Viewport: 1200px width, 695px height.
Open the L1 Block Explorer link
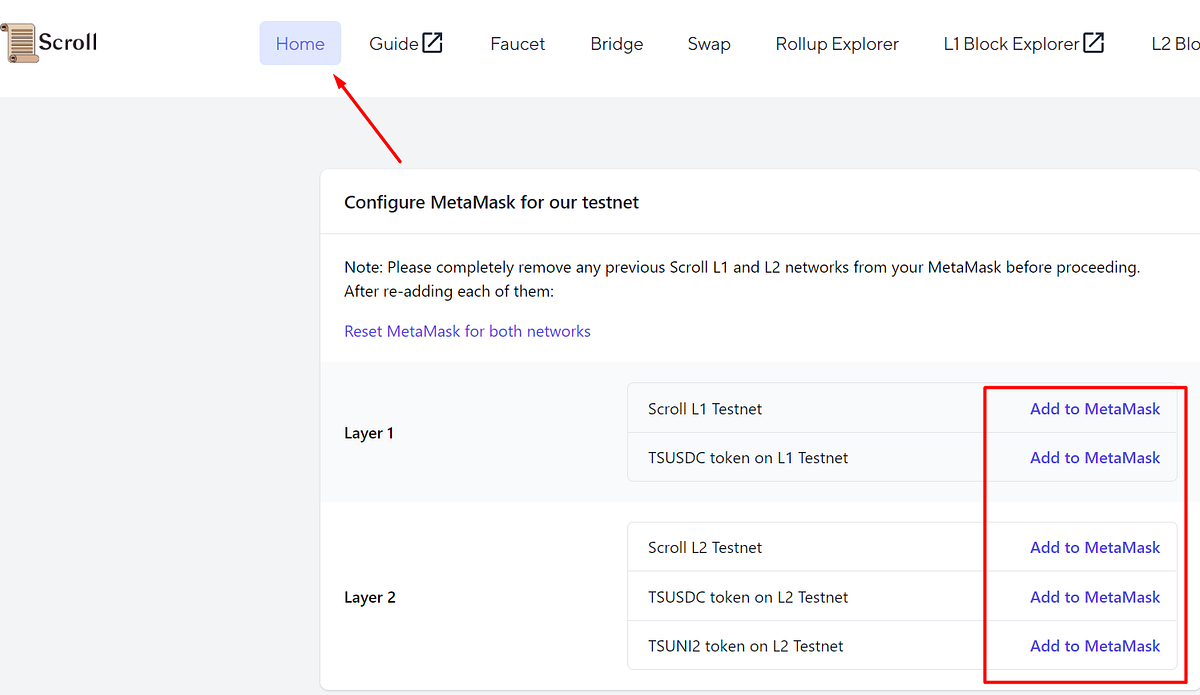tap(1024, 43)
